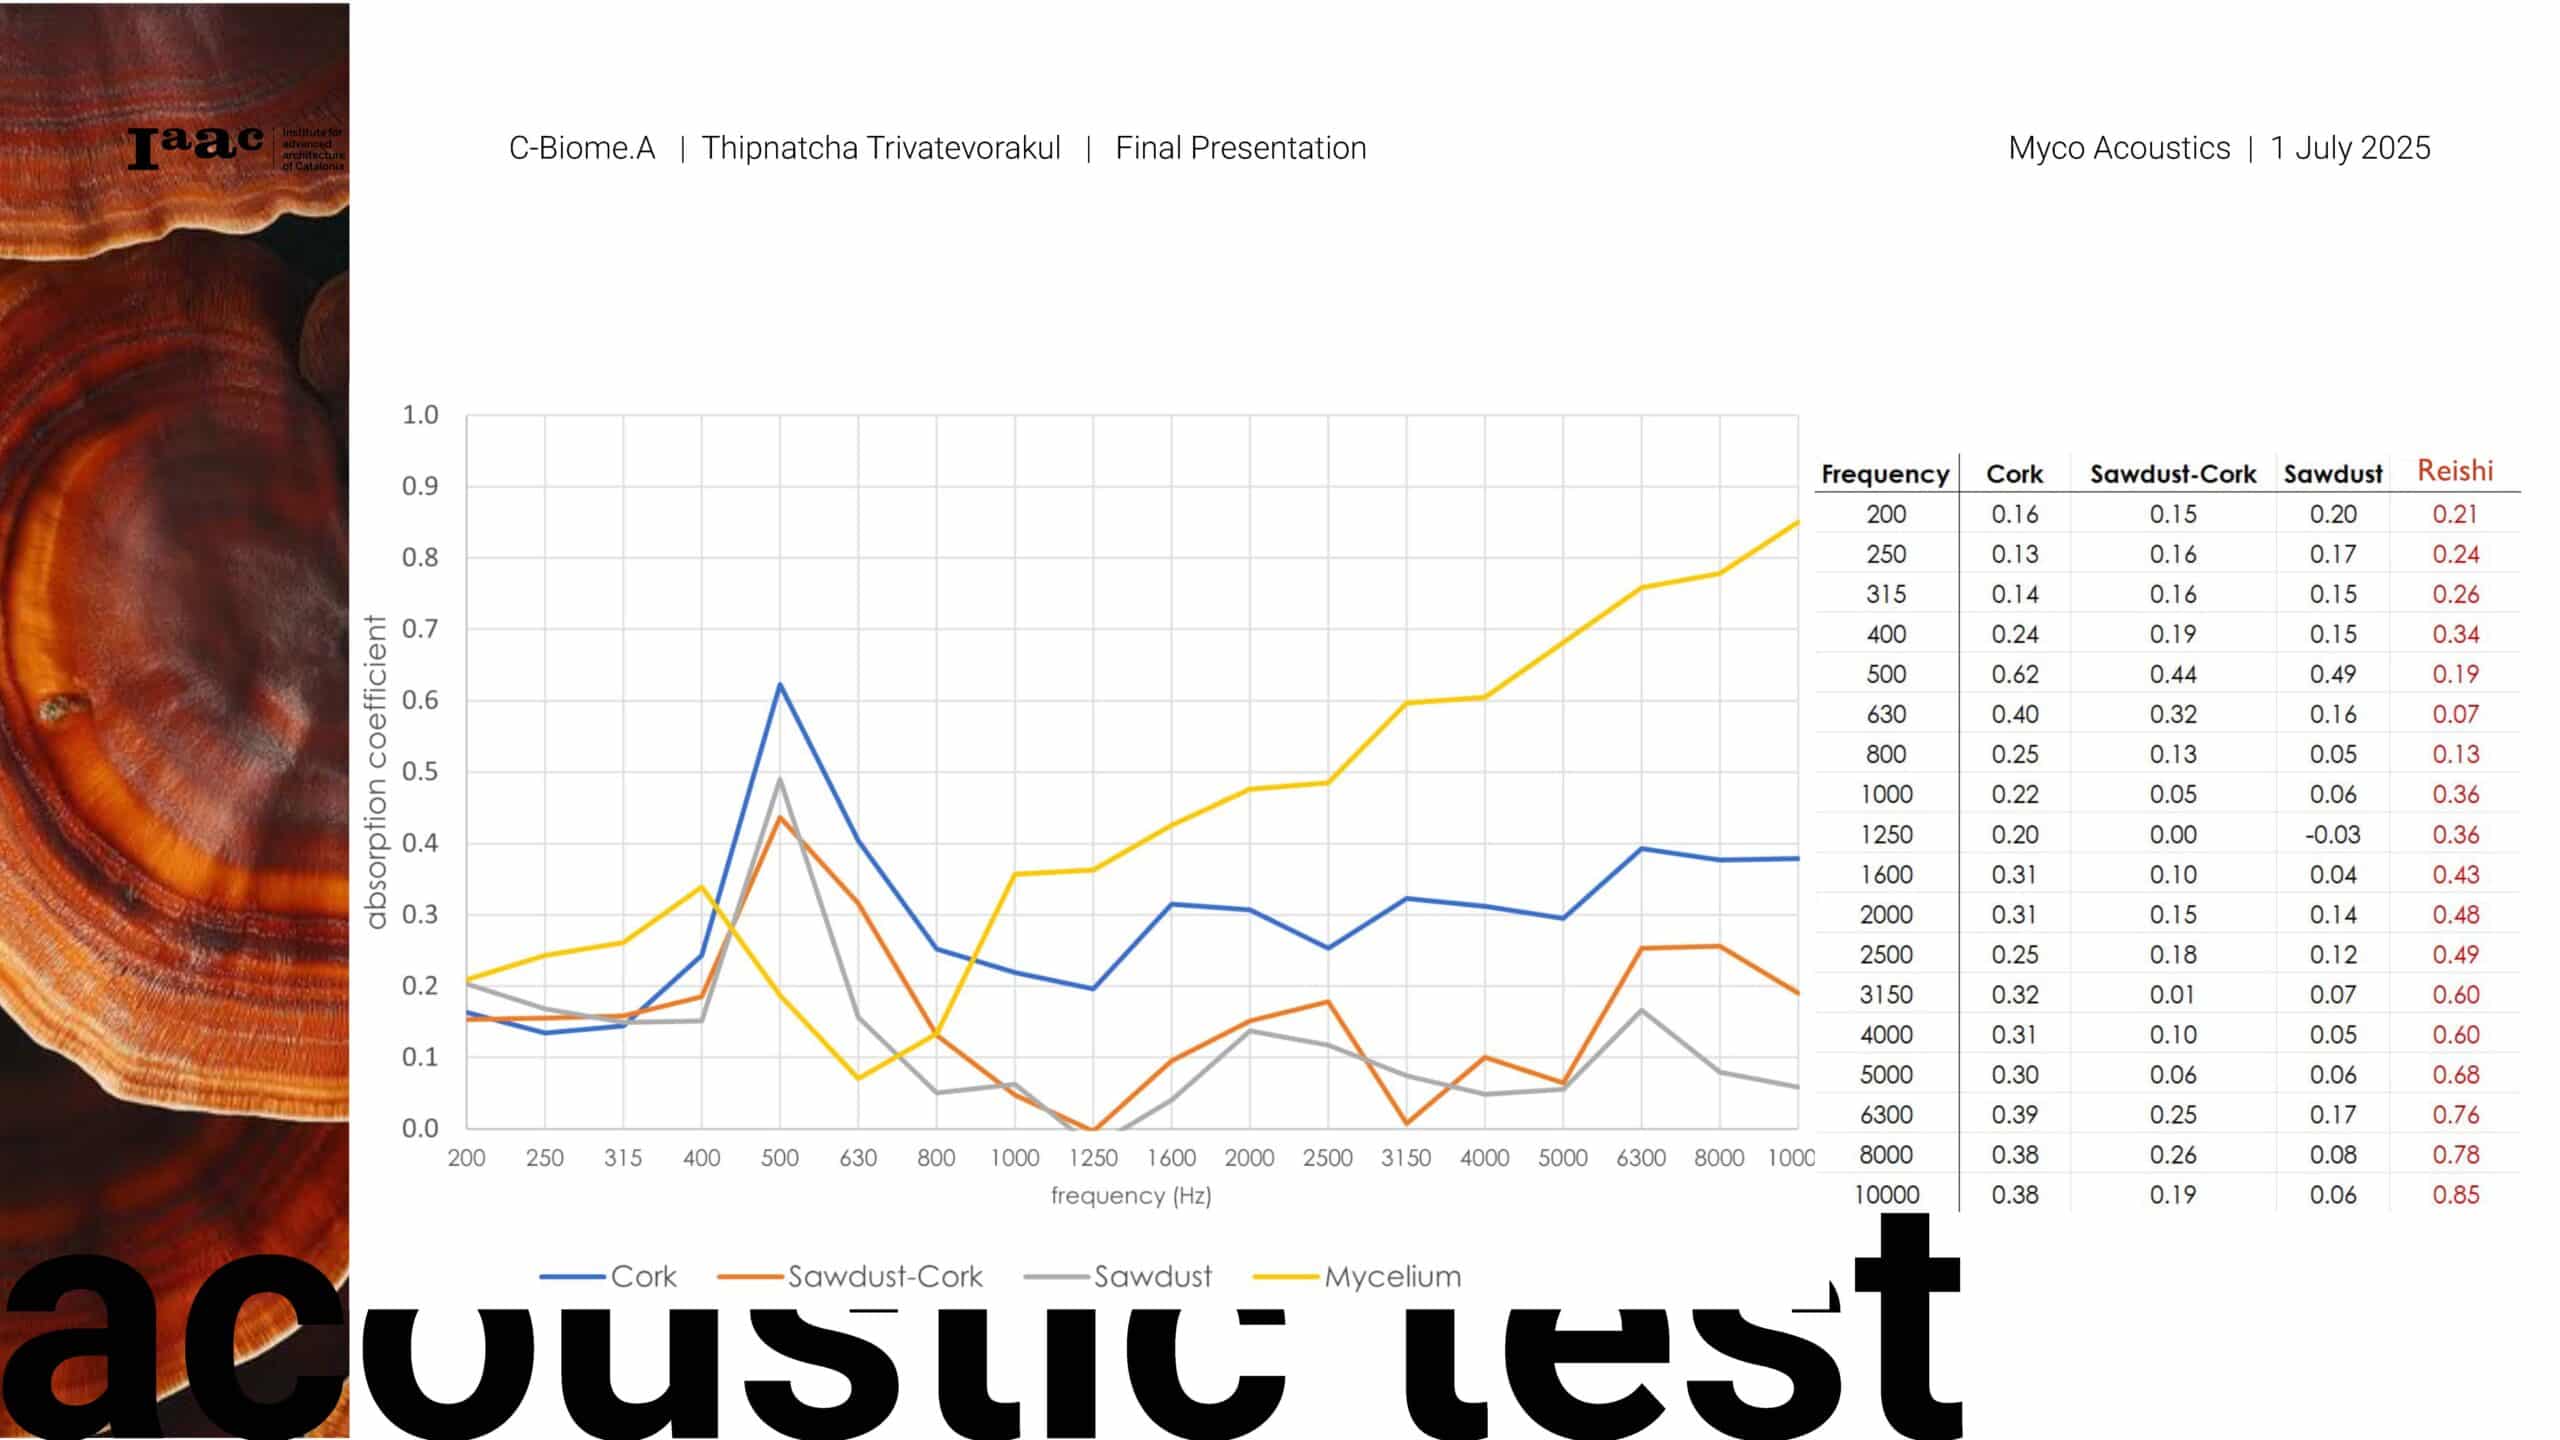
Task: Click the C-Biome.A header text
Action: (x=581, y=148)
